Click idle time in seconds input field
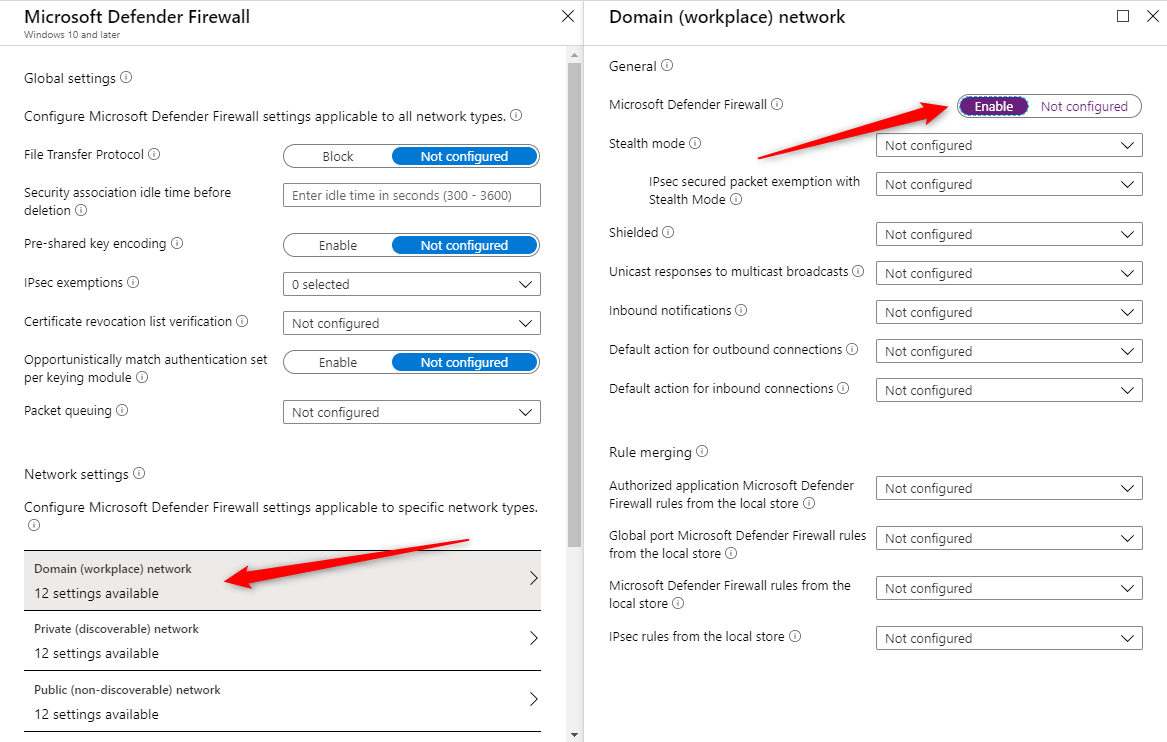 click(412, 195)
